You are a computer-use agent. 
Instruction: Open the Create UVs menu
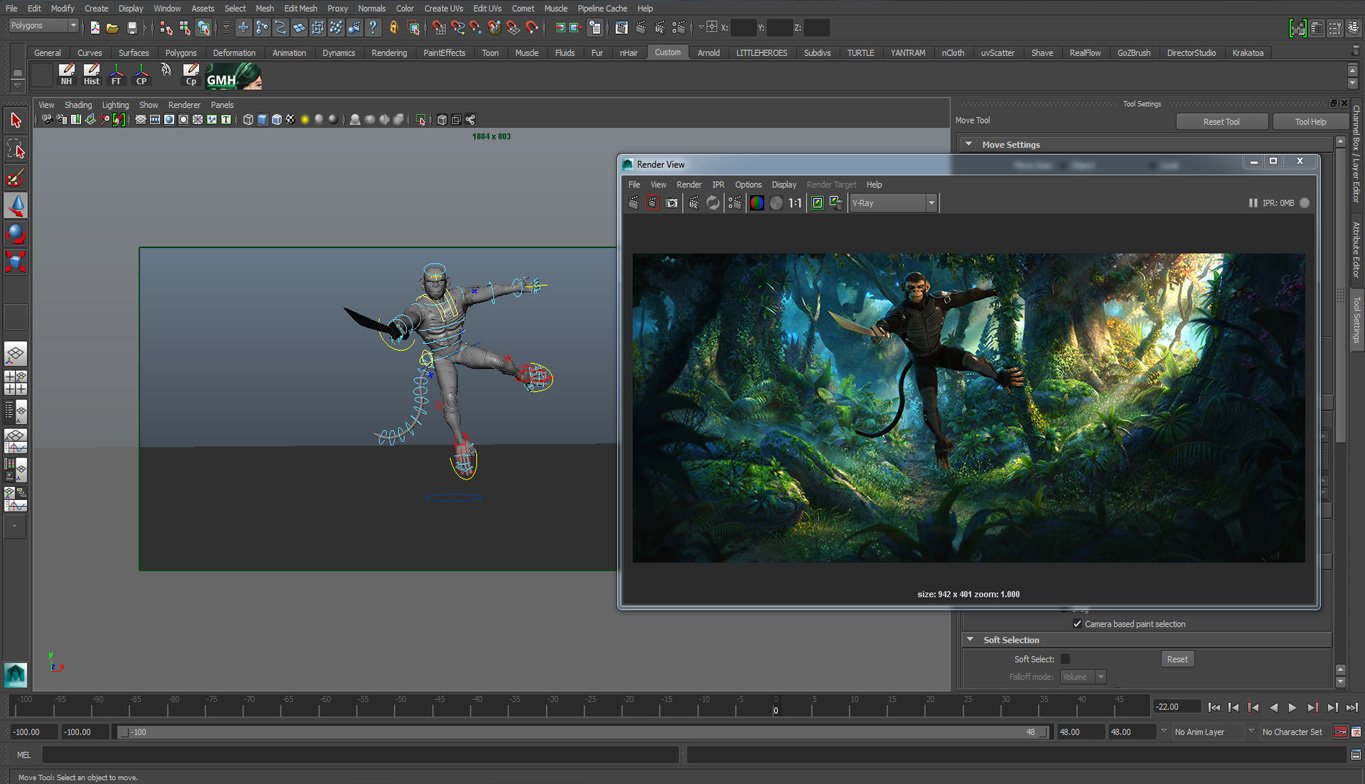click(443, 8)
